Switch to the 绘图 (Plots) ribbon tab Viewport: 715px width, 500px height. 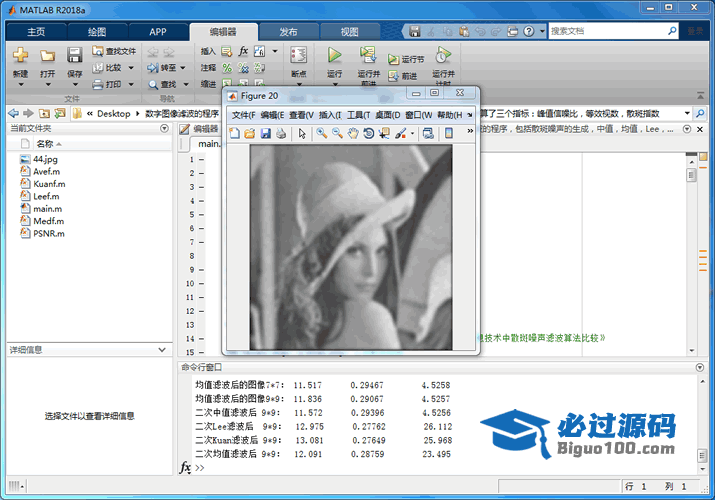click(x=97, y=31)
